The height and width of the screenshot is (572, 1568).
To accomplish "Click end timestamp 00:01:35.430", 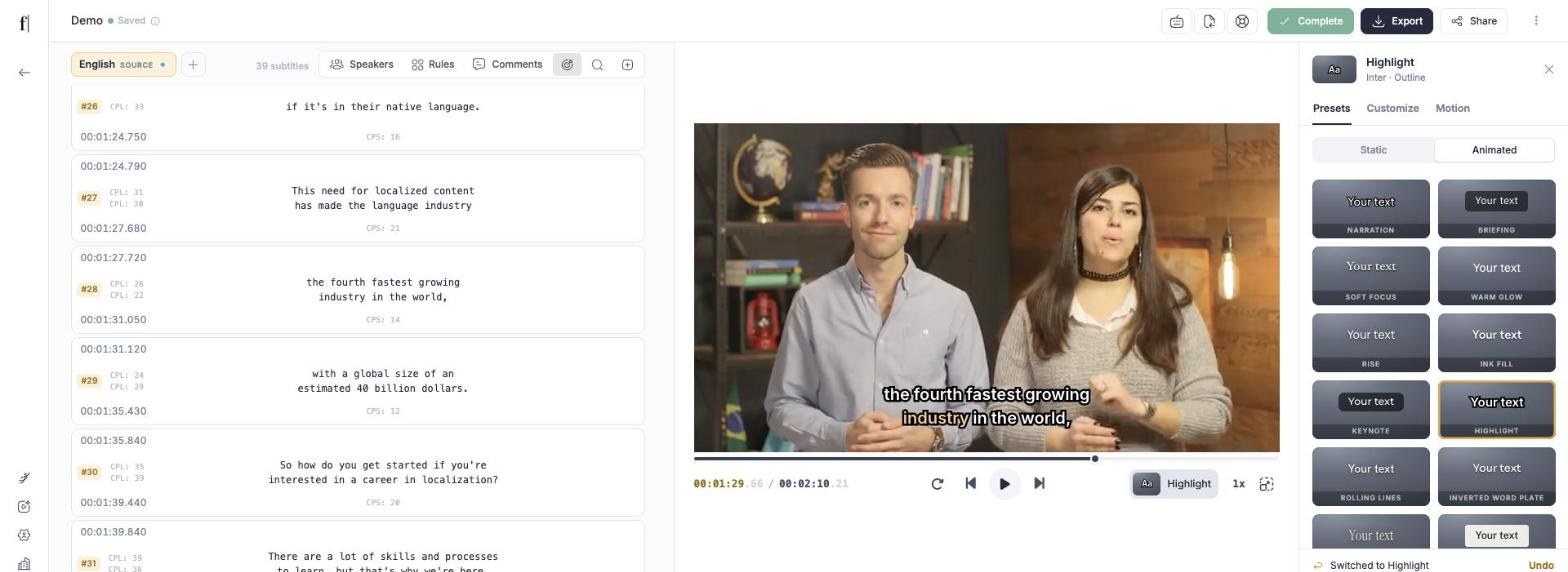I will pos(113,411).
